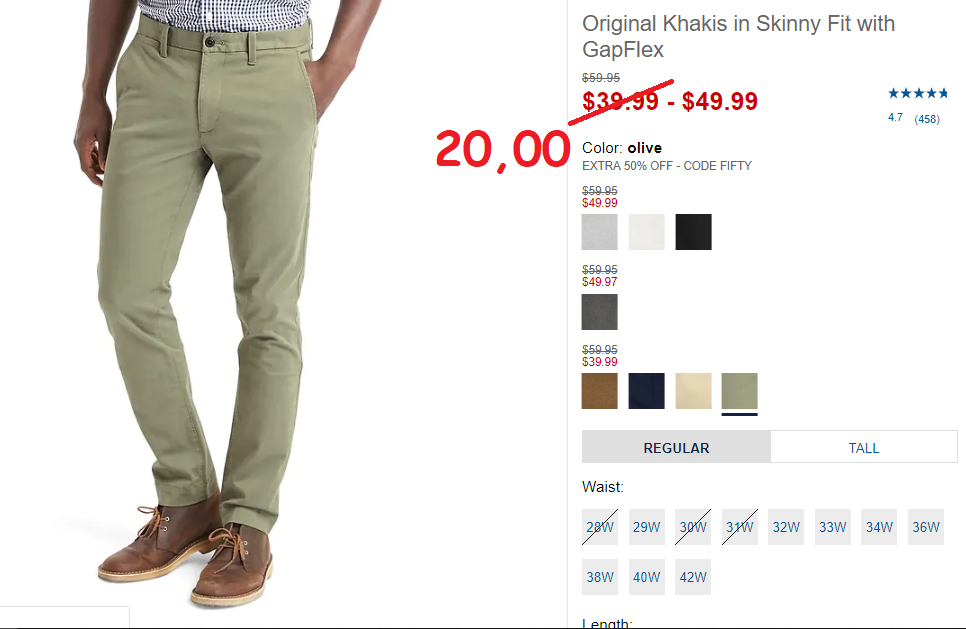Pick waist size 42W
Image resolution: width=966 pixels, height=629 pixels.
(693, 577)
